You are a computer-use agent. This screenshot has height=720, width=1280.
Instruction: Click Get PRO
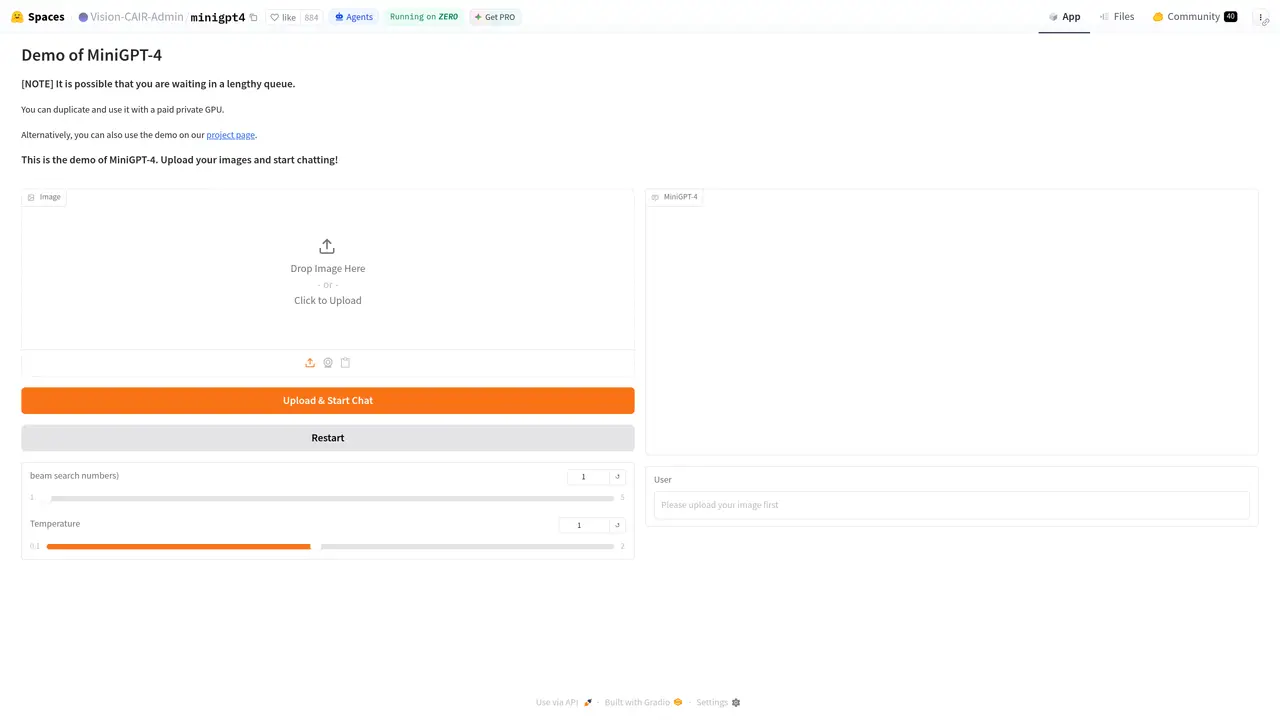tap(495, 17)
